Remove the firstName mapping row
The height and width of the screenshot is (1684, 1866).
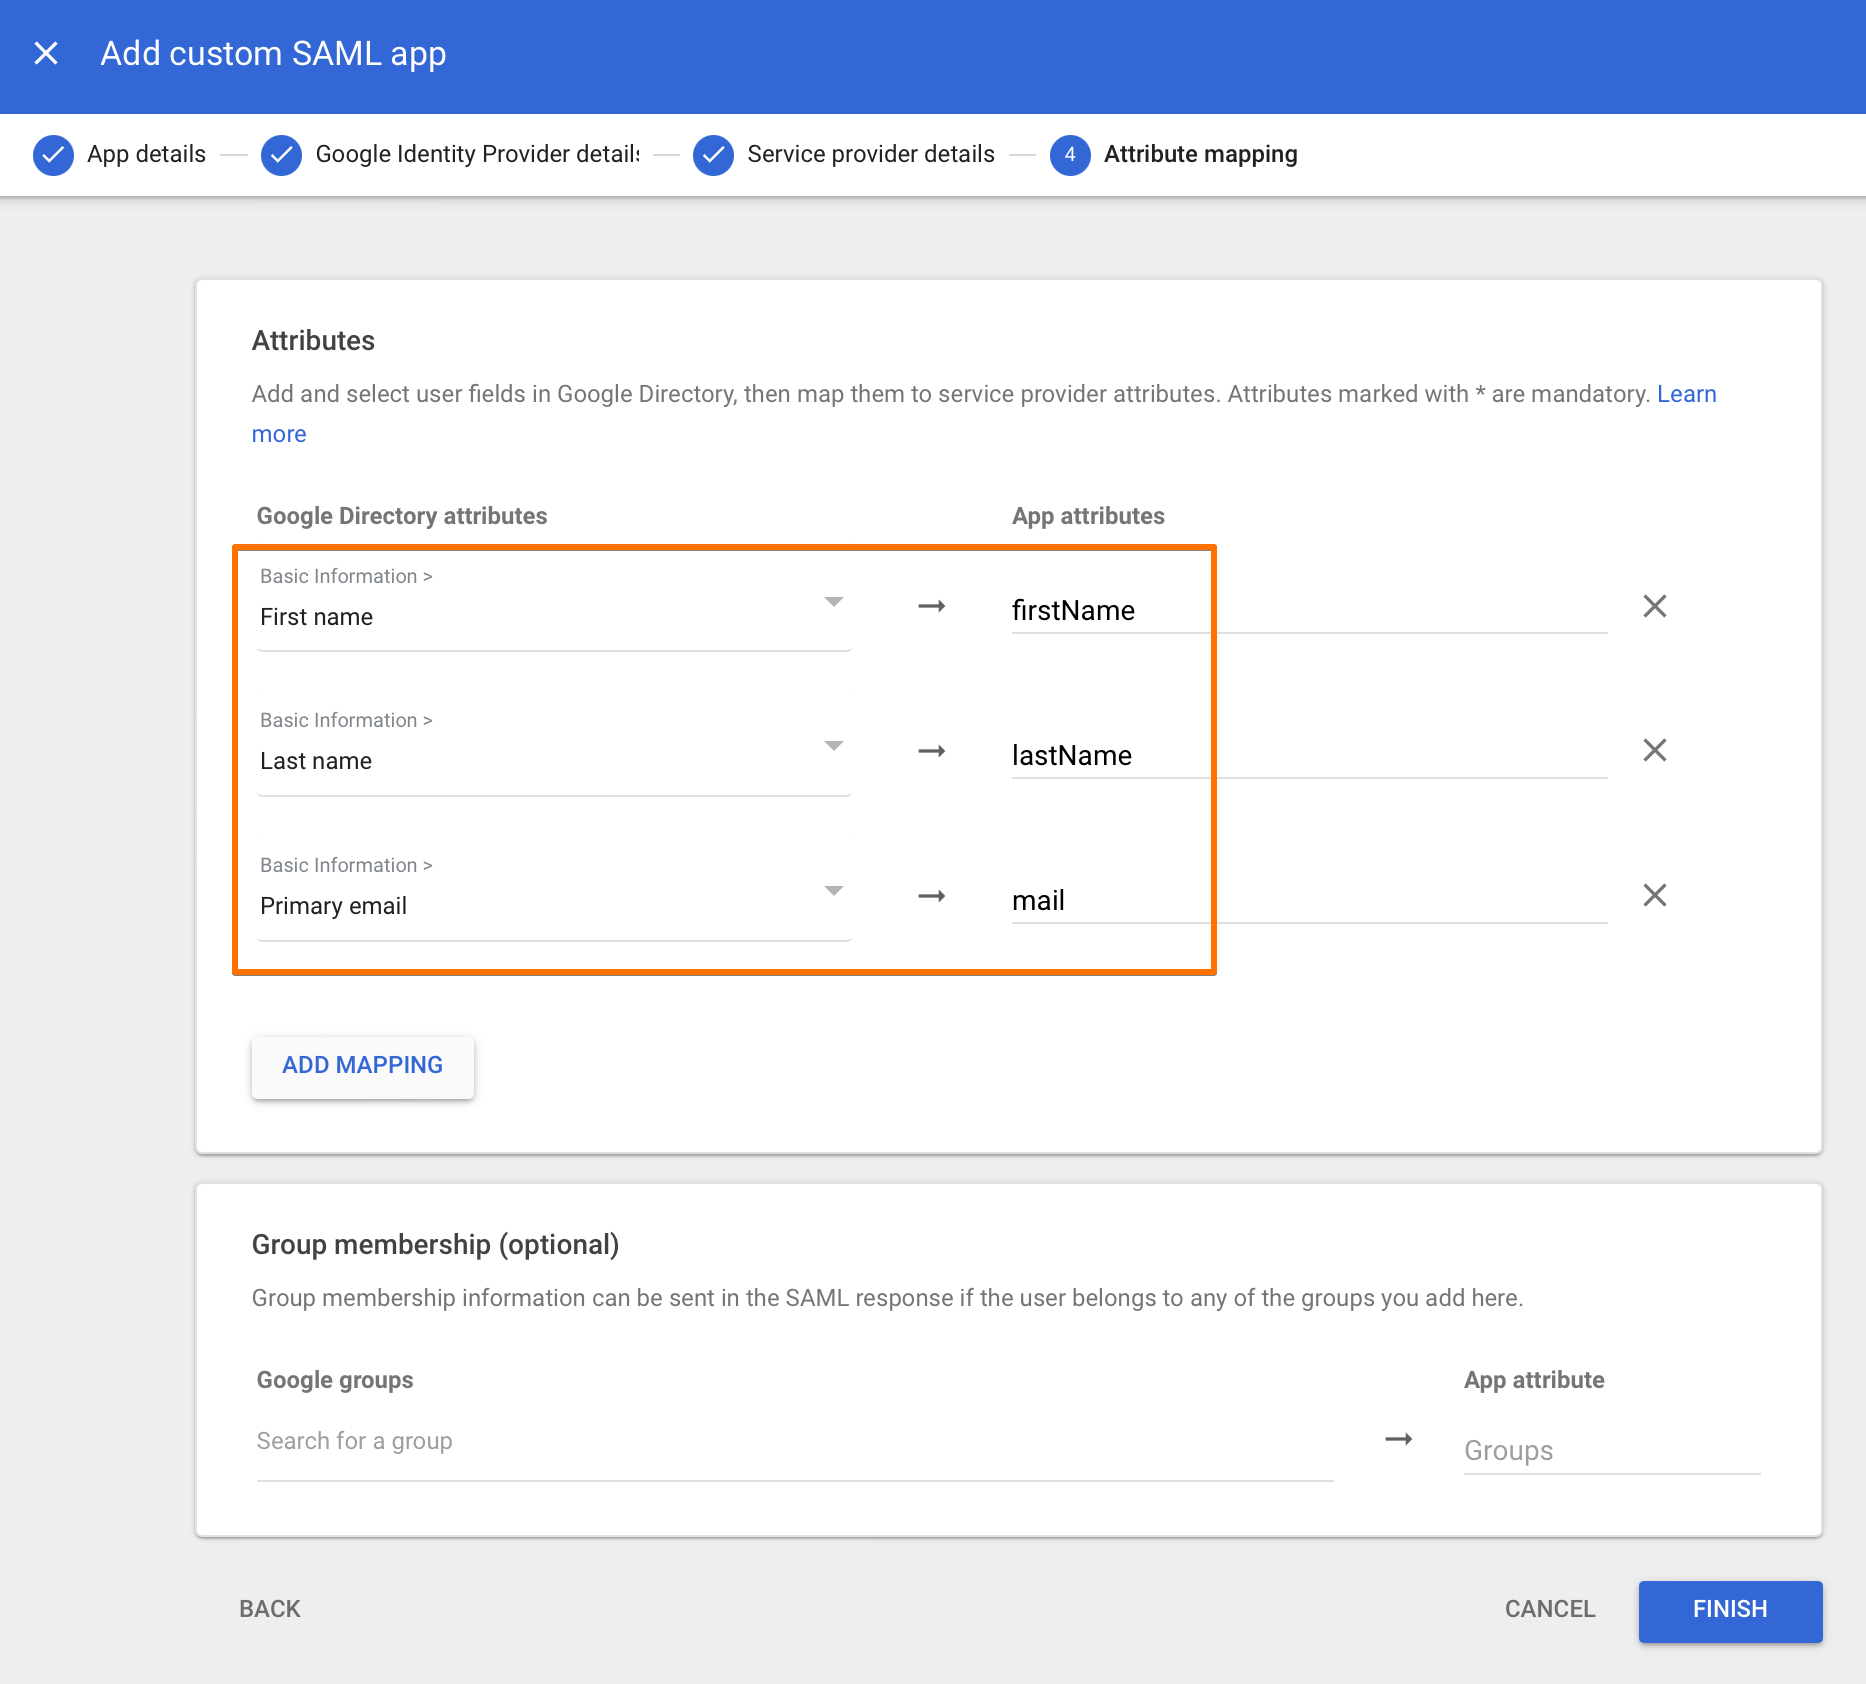pos(1655,606)
